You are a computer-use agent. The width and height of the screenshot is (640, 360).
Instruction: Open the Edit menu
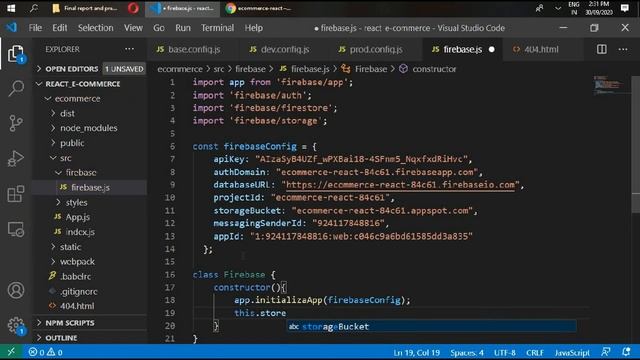pos(60,28)
